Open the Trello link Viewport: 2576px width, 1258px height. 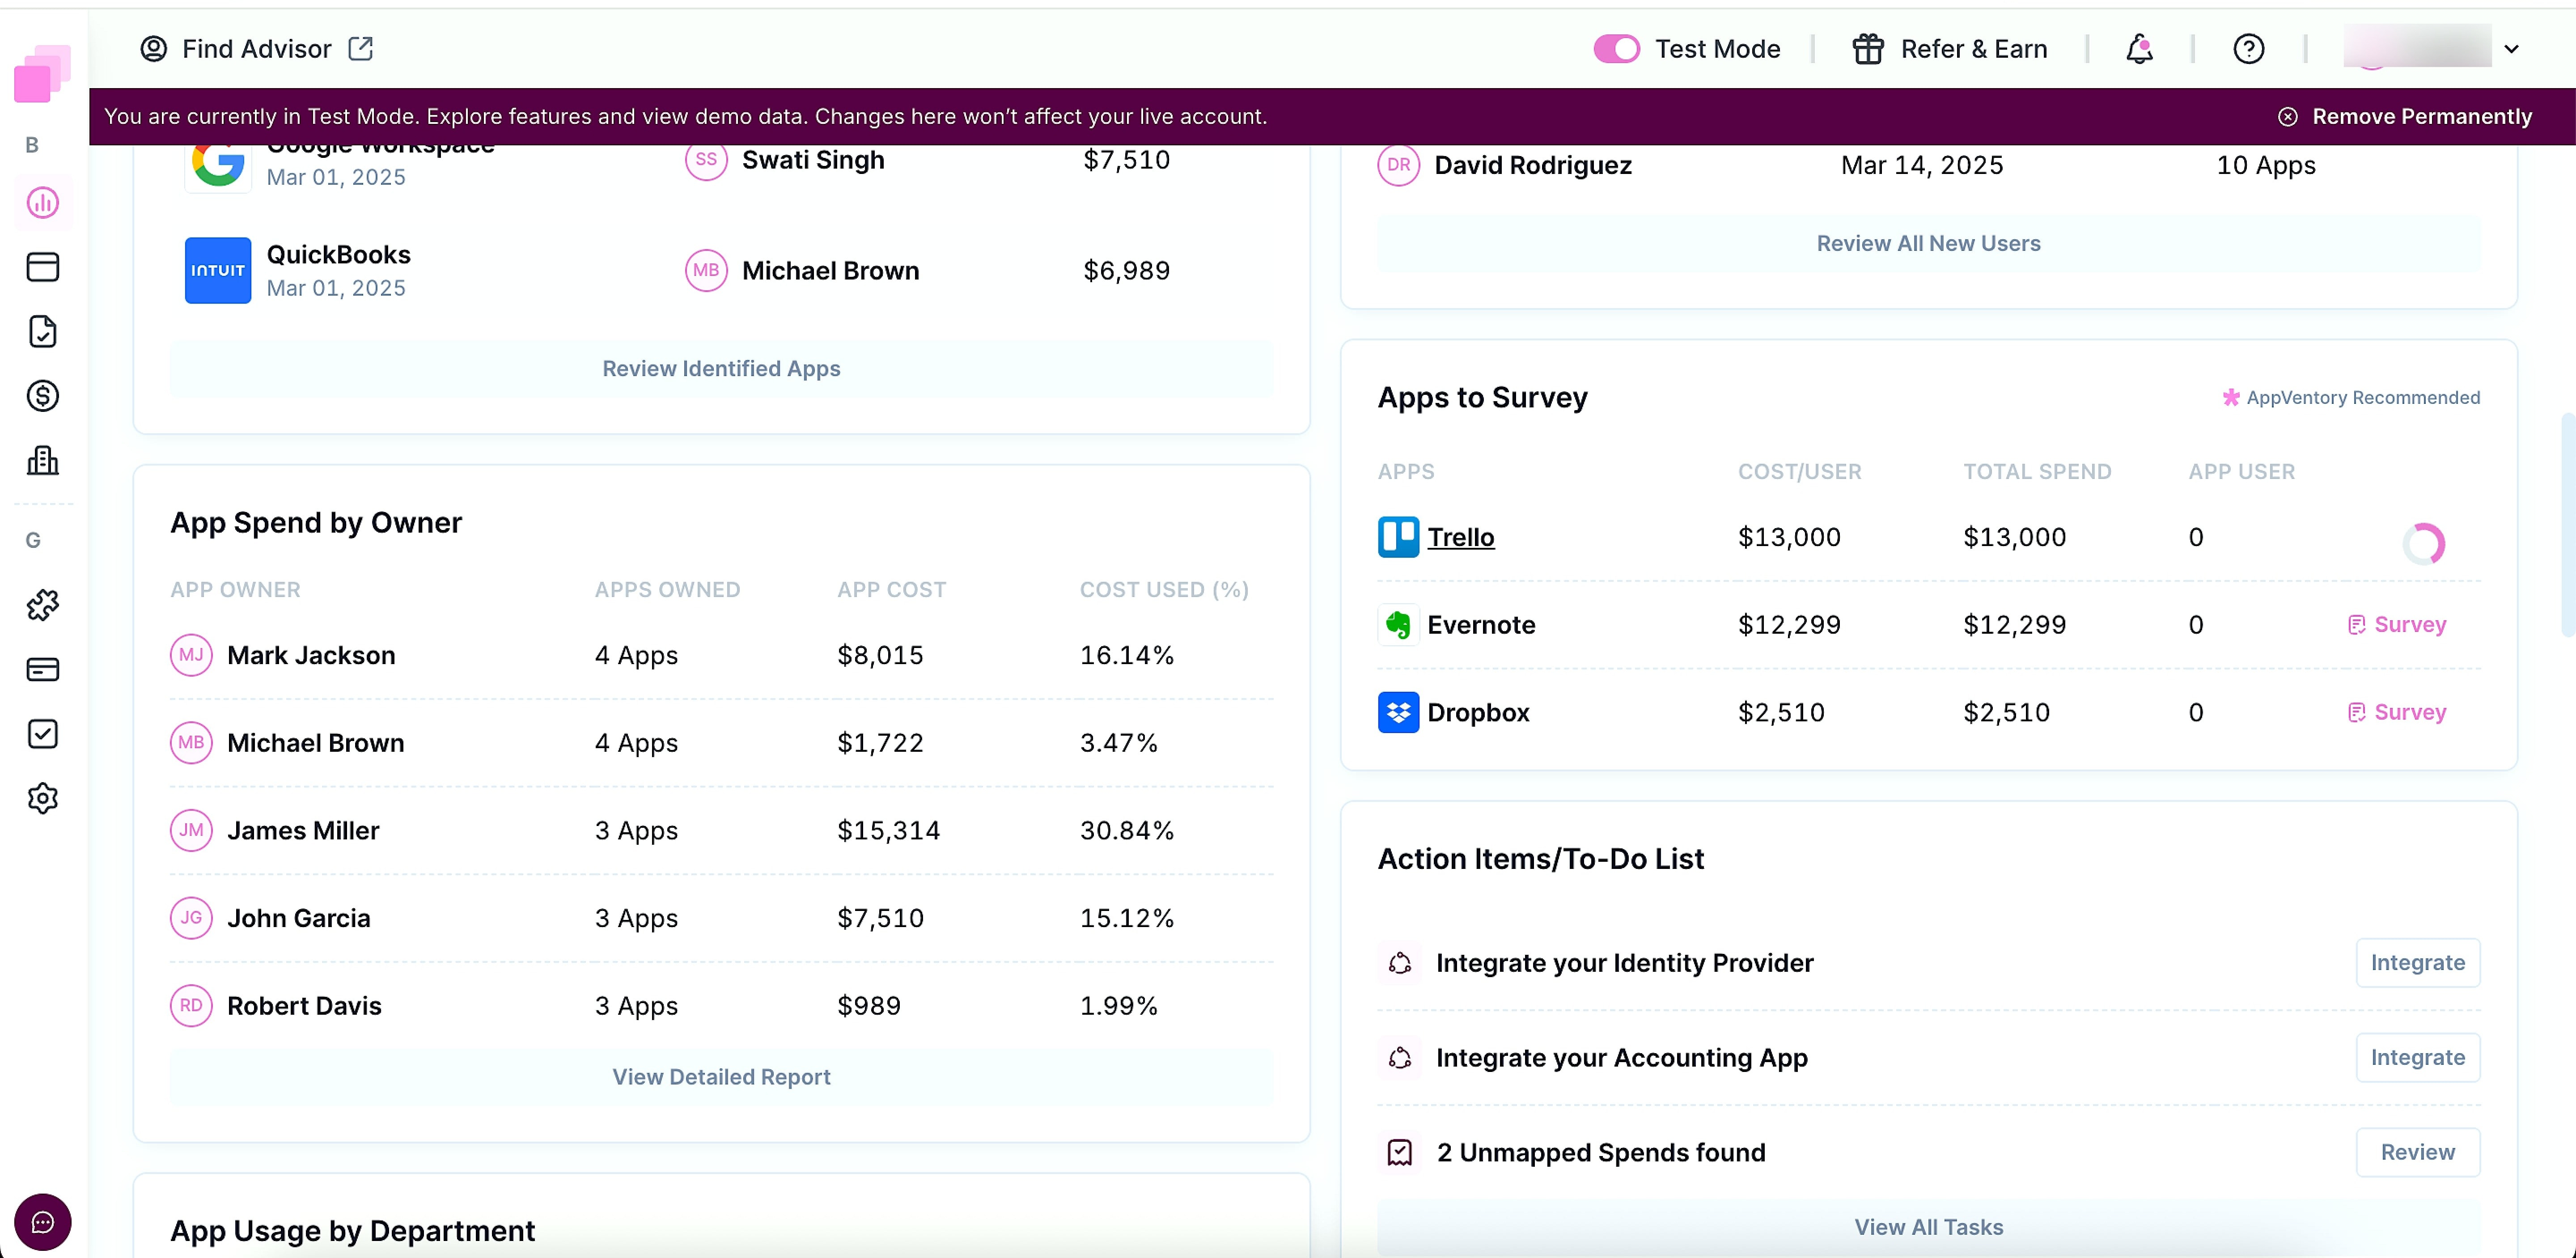1460,537
